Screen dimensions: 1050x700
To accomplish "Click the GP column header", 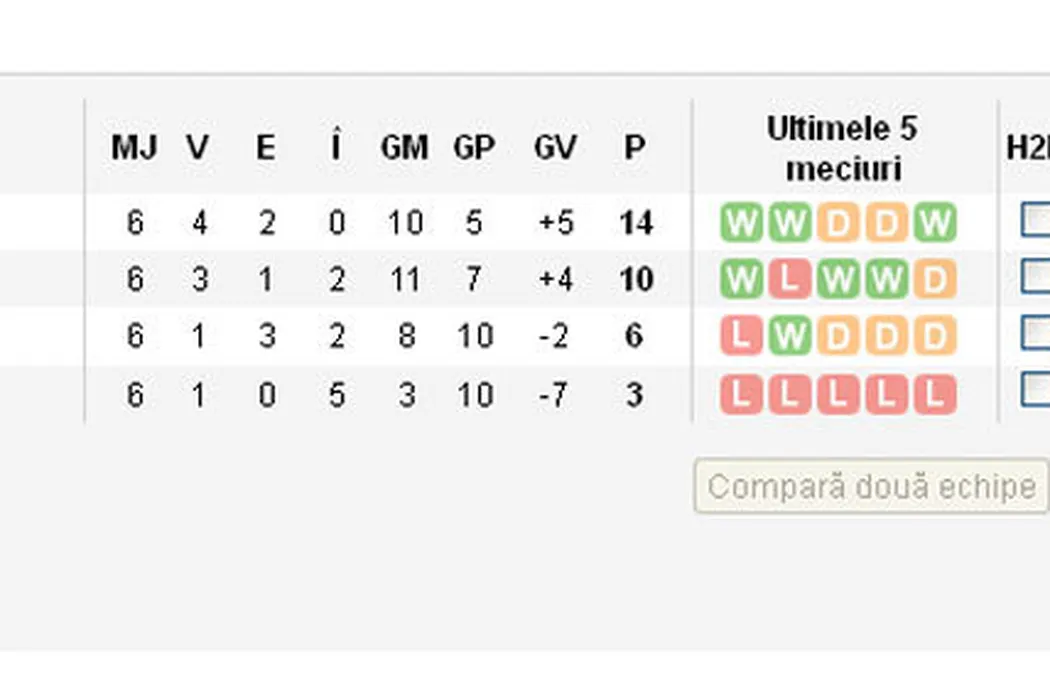I will [474, 148].
